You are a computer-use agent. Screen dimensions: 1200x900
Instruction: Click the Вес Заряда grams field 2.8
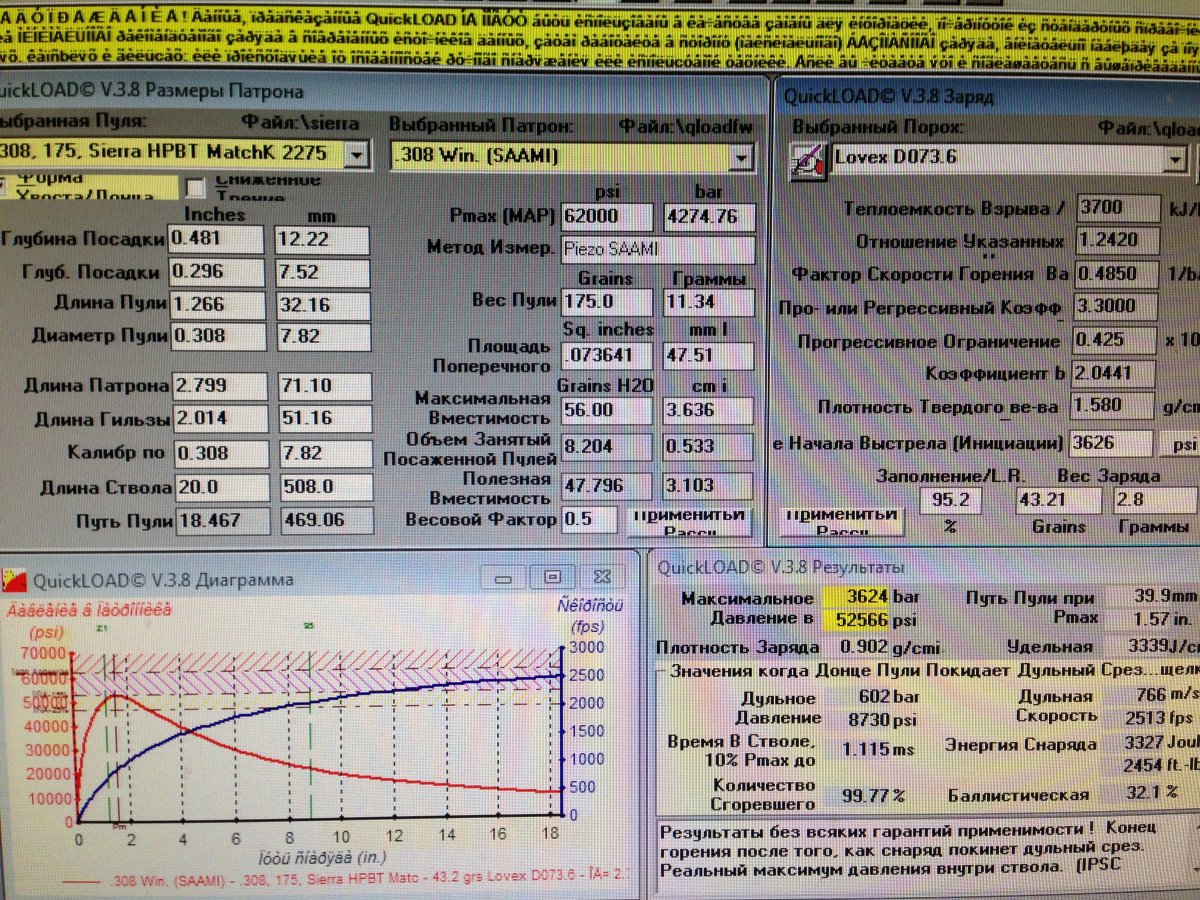1156,500
